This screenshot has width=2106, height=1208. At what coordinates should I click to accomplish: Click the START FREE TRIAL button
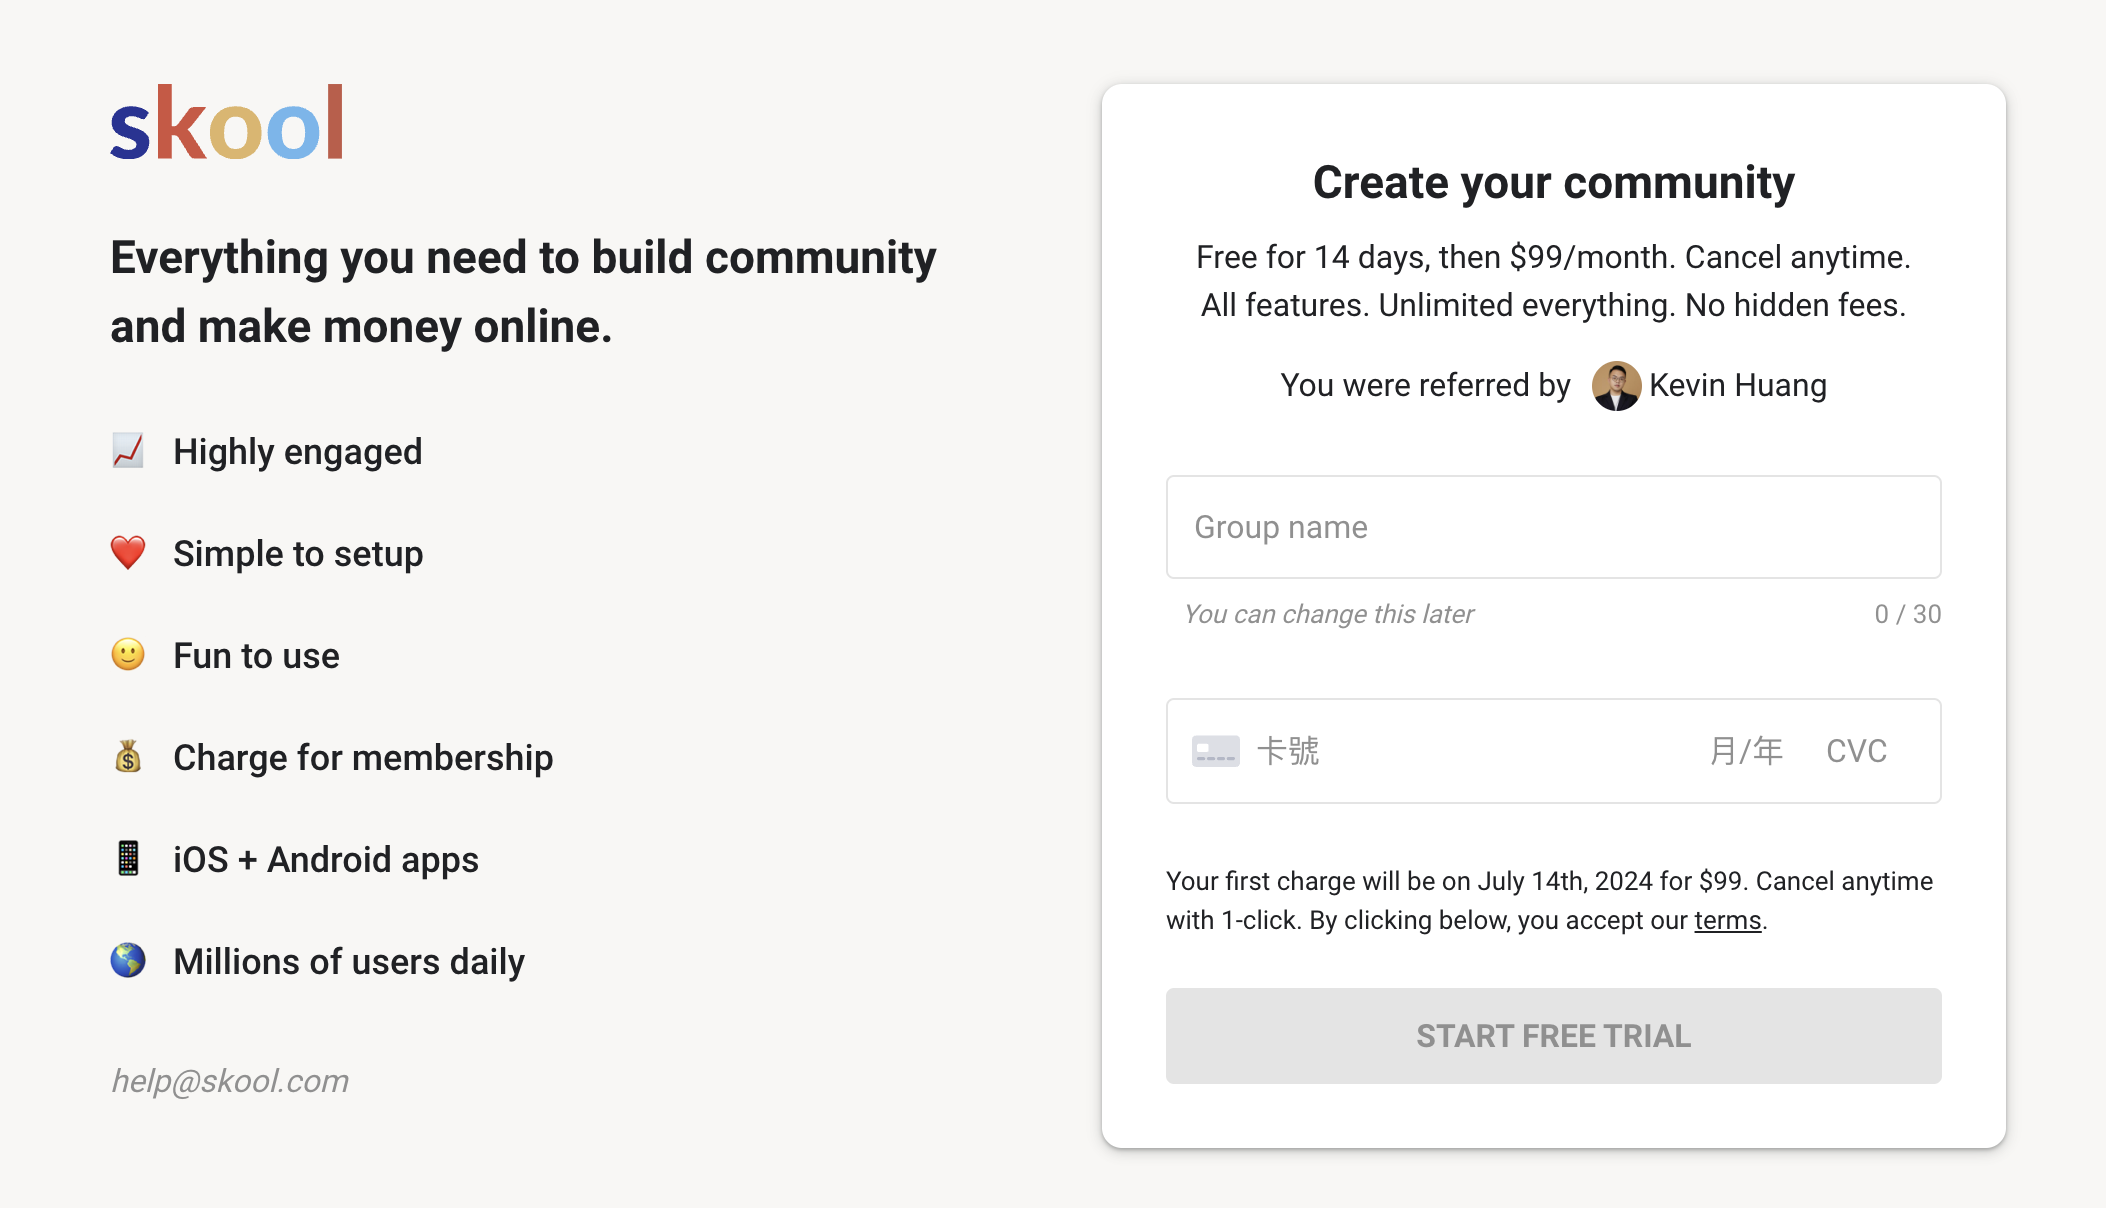[x=1553, y=1036]
